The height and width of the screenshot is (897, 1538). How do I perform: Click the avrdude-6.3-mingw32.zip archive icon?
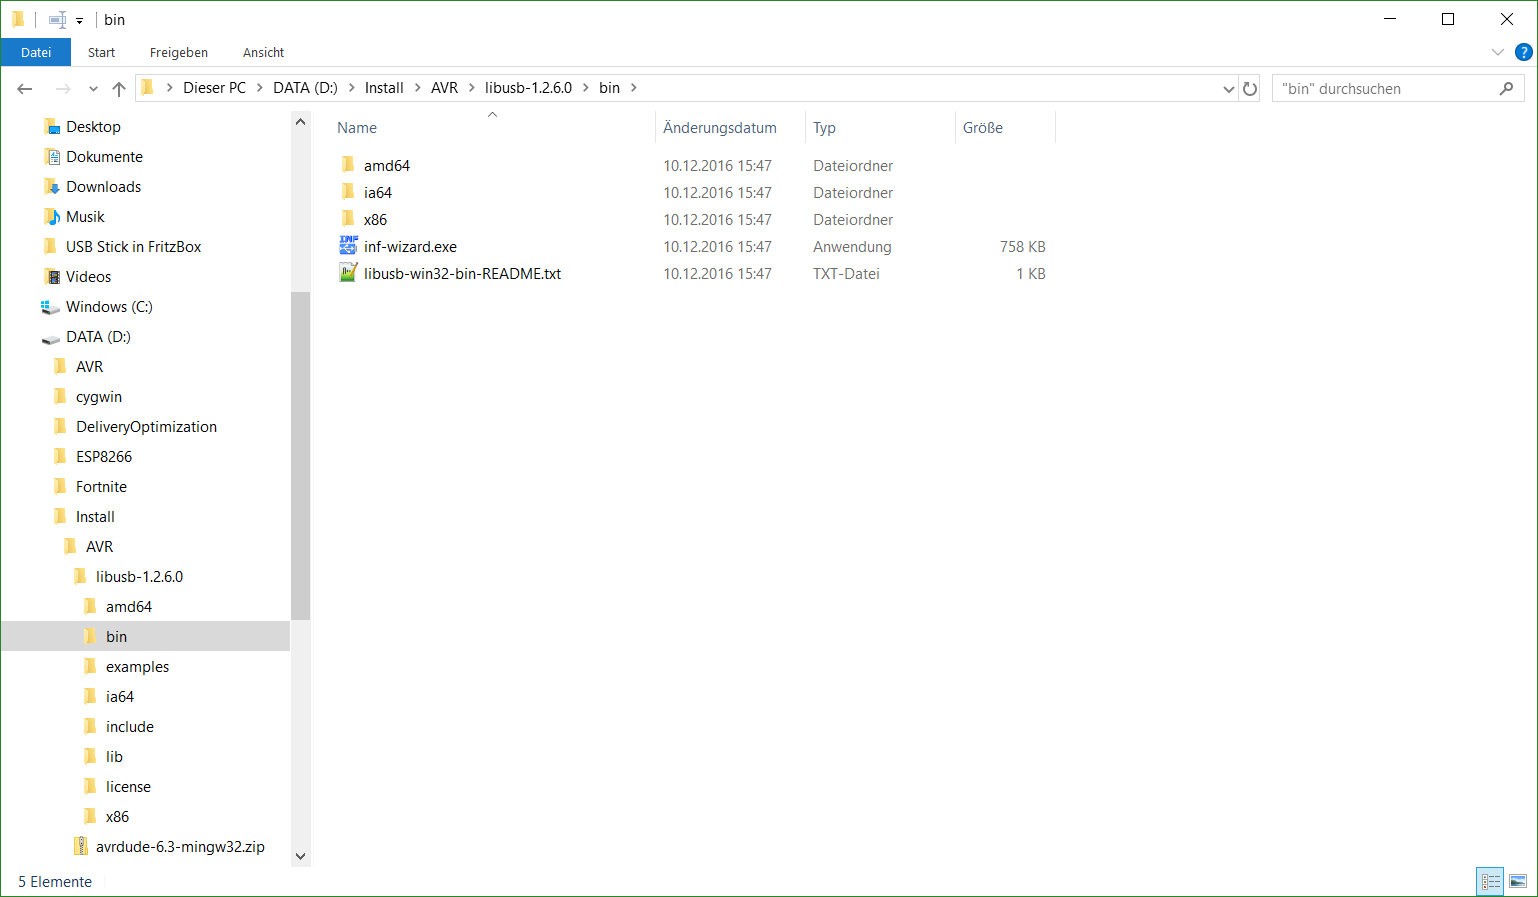click(81, 846)
